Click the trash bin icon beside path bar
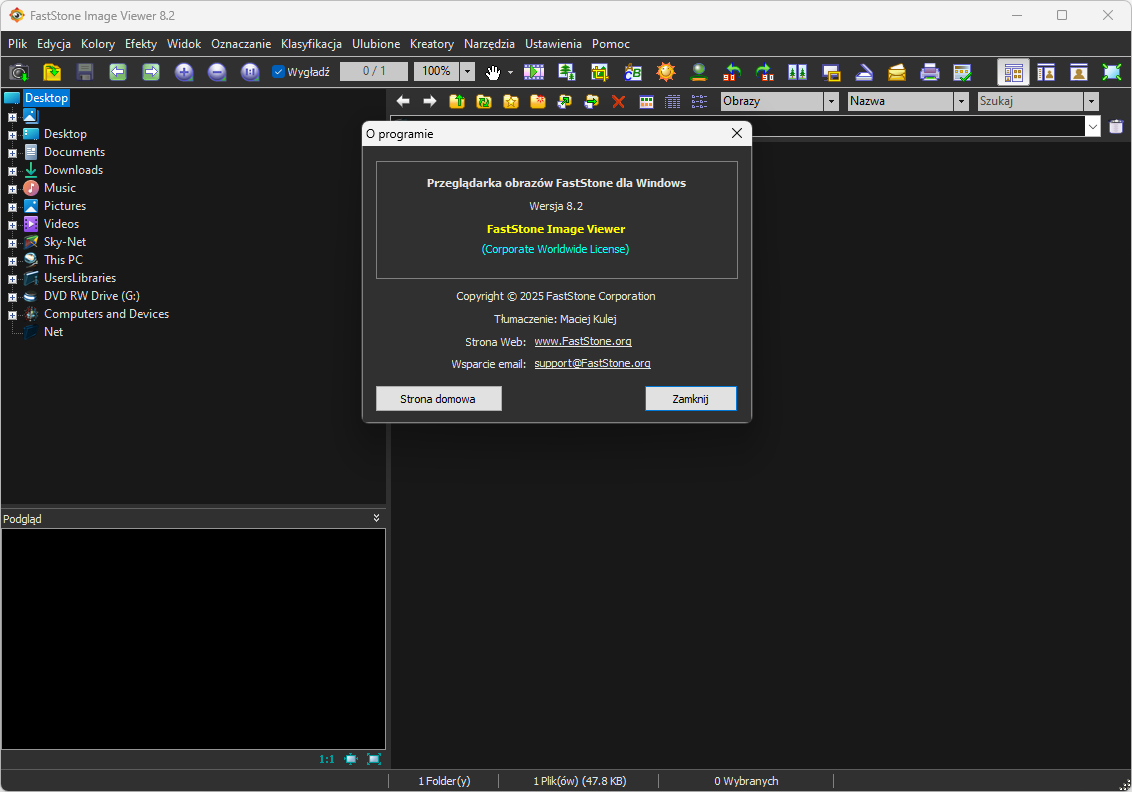 (x=1116, y=127)
